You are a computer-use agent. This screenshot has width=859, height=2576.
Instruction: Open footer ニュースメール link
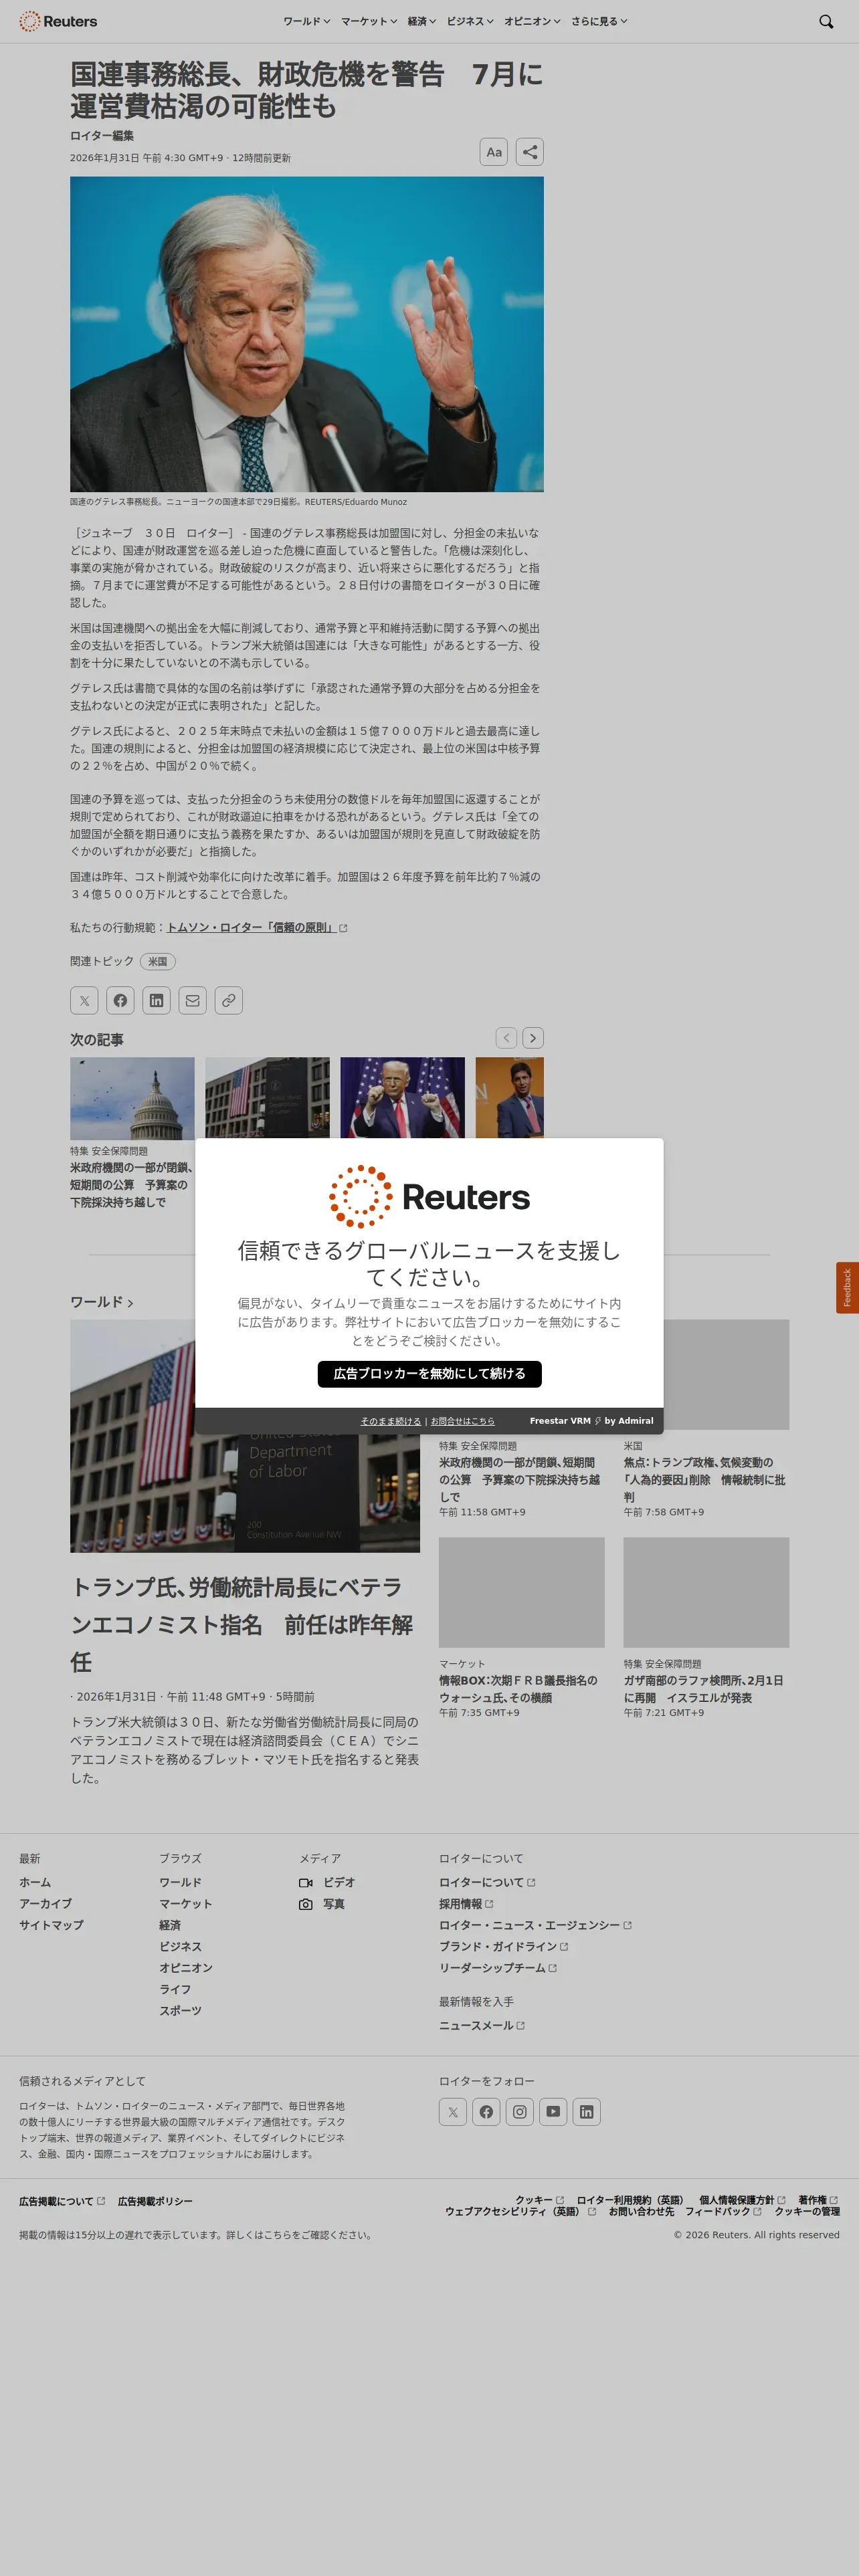(482, 2025)
